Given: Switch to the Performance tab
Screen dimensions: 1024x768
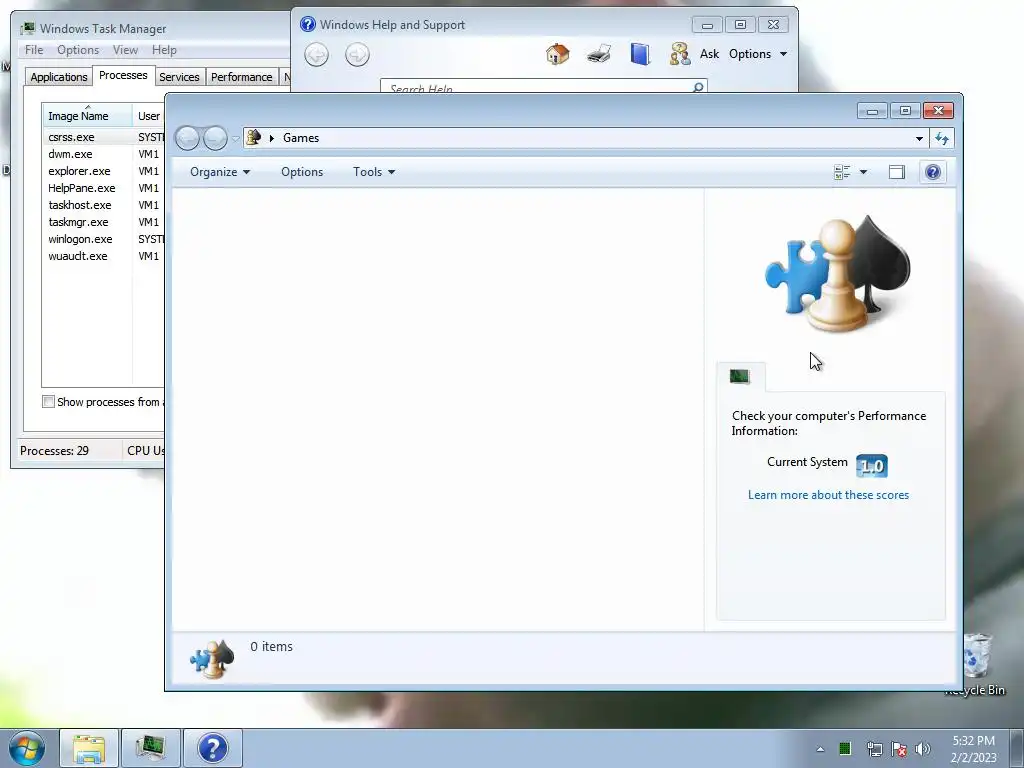Looking at the screenshot, I should coord(241,77).
